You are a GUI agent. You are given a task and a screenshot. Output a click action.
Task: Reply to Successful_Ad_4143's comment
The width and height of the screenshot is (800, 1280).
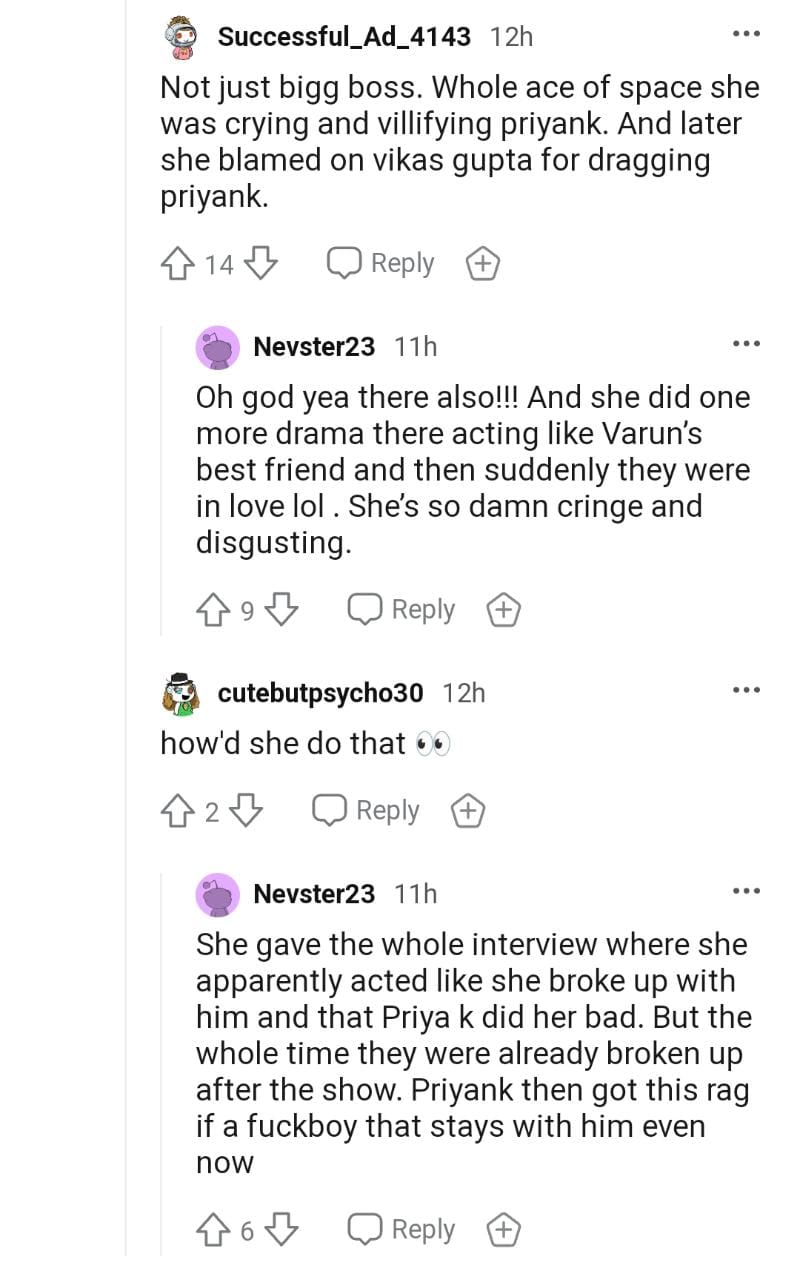click(382, 264)
